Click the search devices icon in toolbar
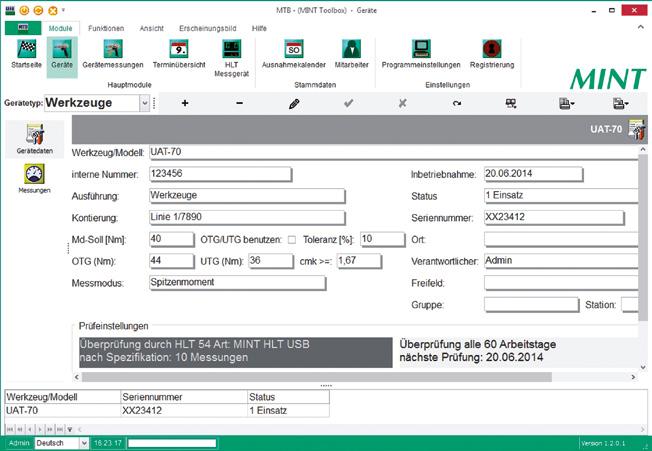Image resolution: width=652 pixels, height=451 pixels. pos(511,103)
